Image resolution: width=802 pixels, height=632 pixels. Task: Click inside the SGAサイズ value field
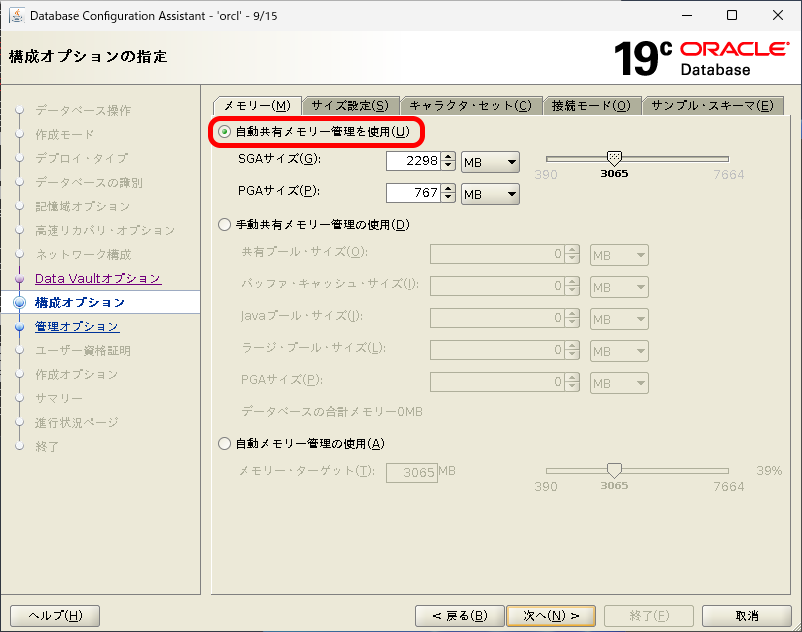412,161
